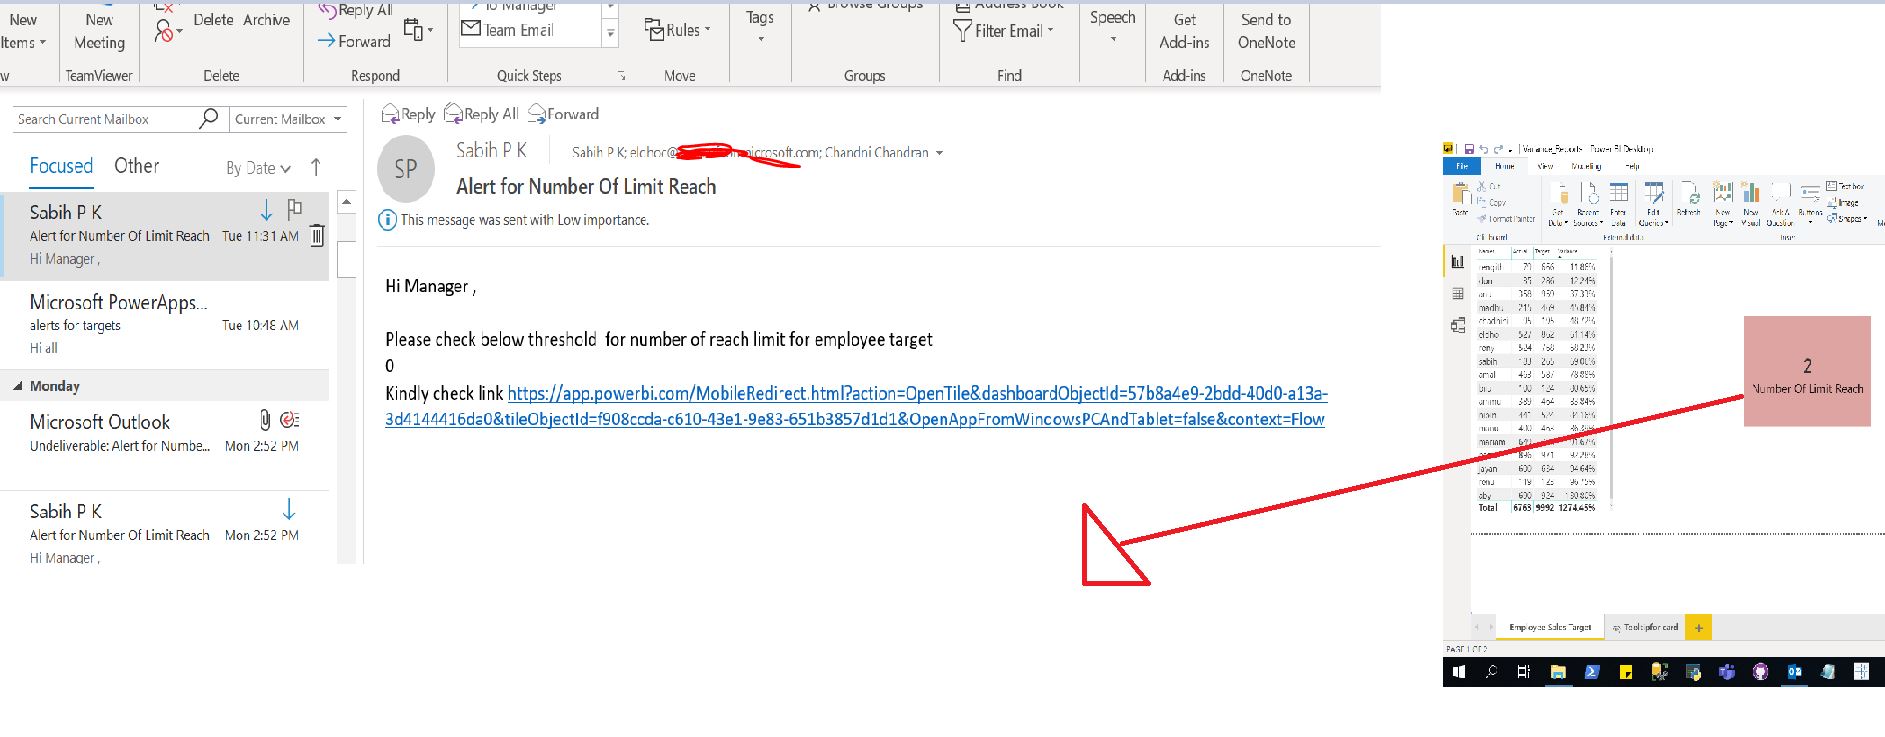Collapse the Monday group in message list
This screenshot has height=737, width=1885.
[18, 386]
